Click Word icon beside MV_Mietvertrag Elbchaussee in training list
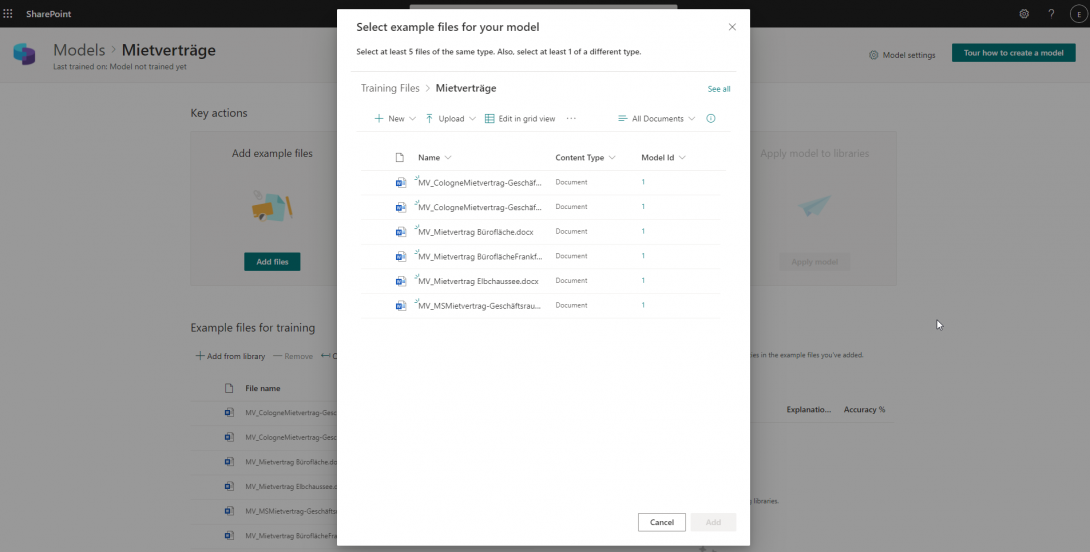1090x552 pixels. (229, 486)
